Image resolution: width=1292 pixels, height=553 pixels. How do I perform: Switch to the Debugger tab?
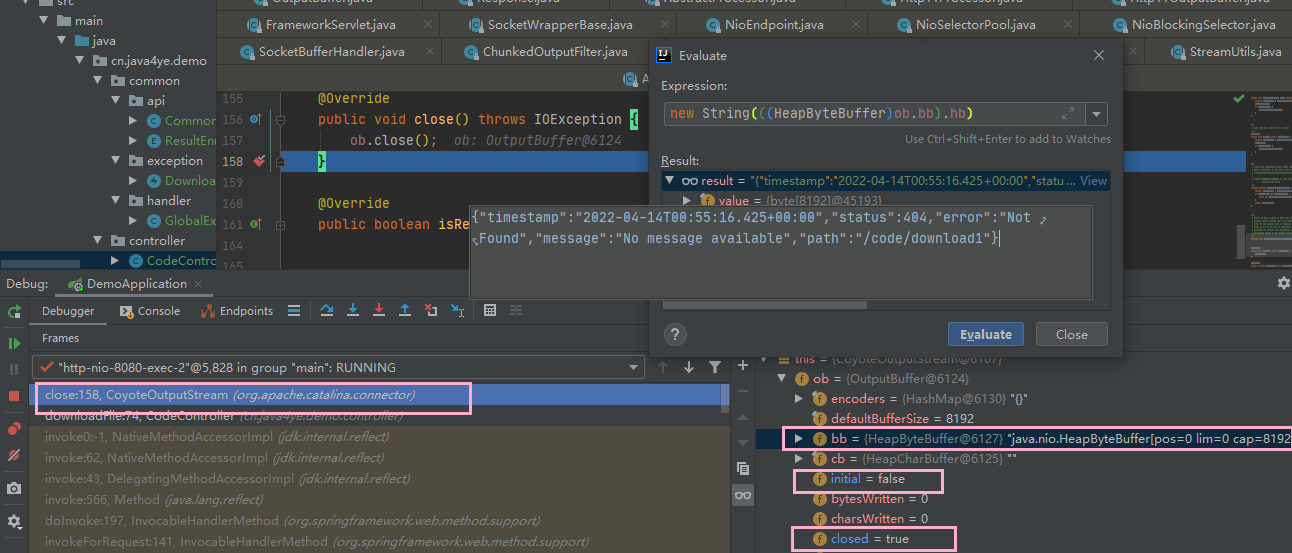pos(68,311)
